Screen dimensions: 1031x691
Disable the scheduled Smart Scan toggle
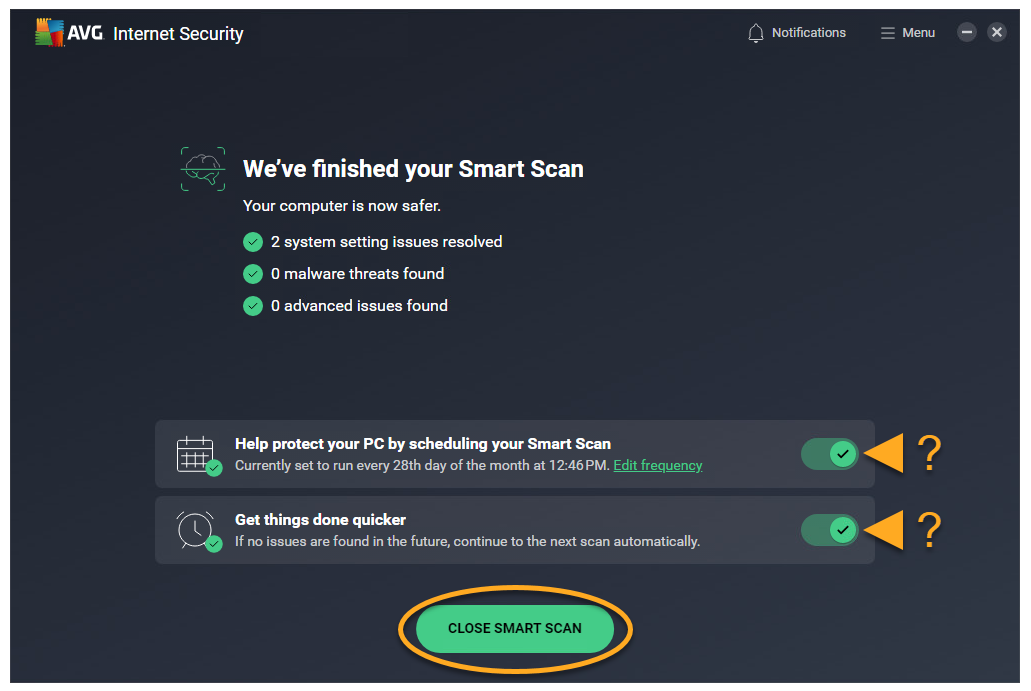coord(830,454)
